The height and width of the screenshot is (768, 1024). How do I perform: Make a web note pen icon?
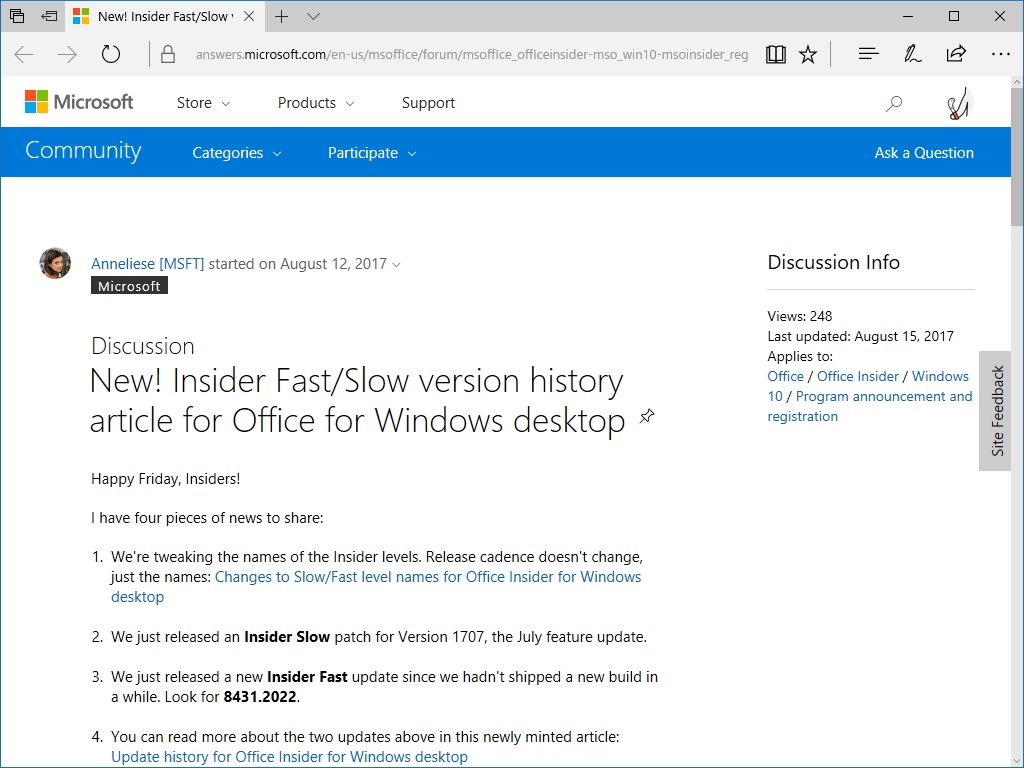pyautogui.click(x=912, y=54)
